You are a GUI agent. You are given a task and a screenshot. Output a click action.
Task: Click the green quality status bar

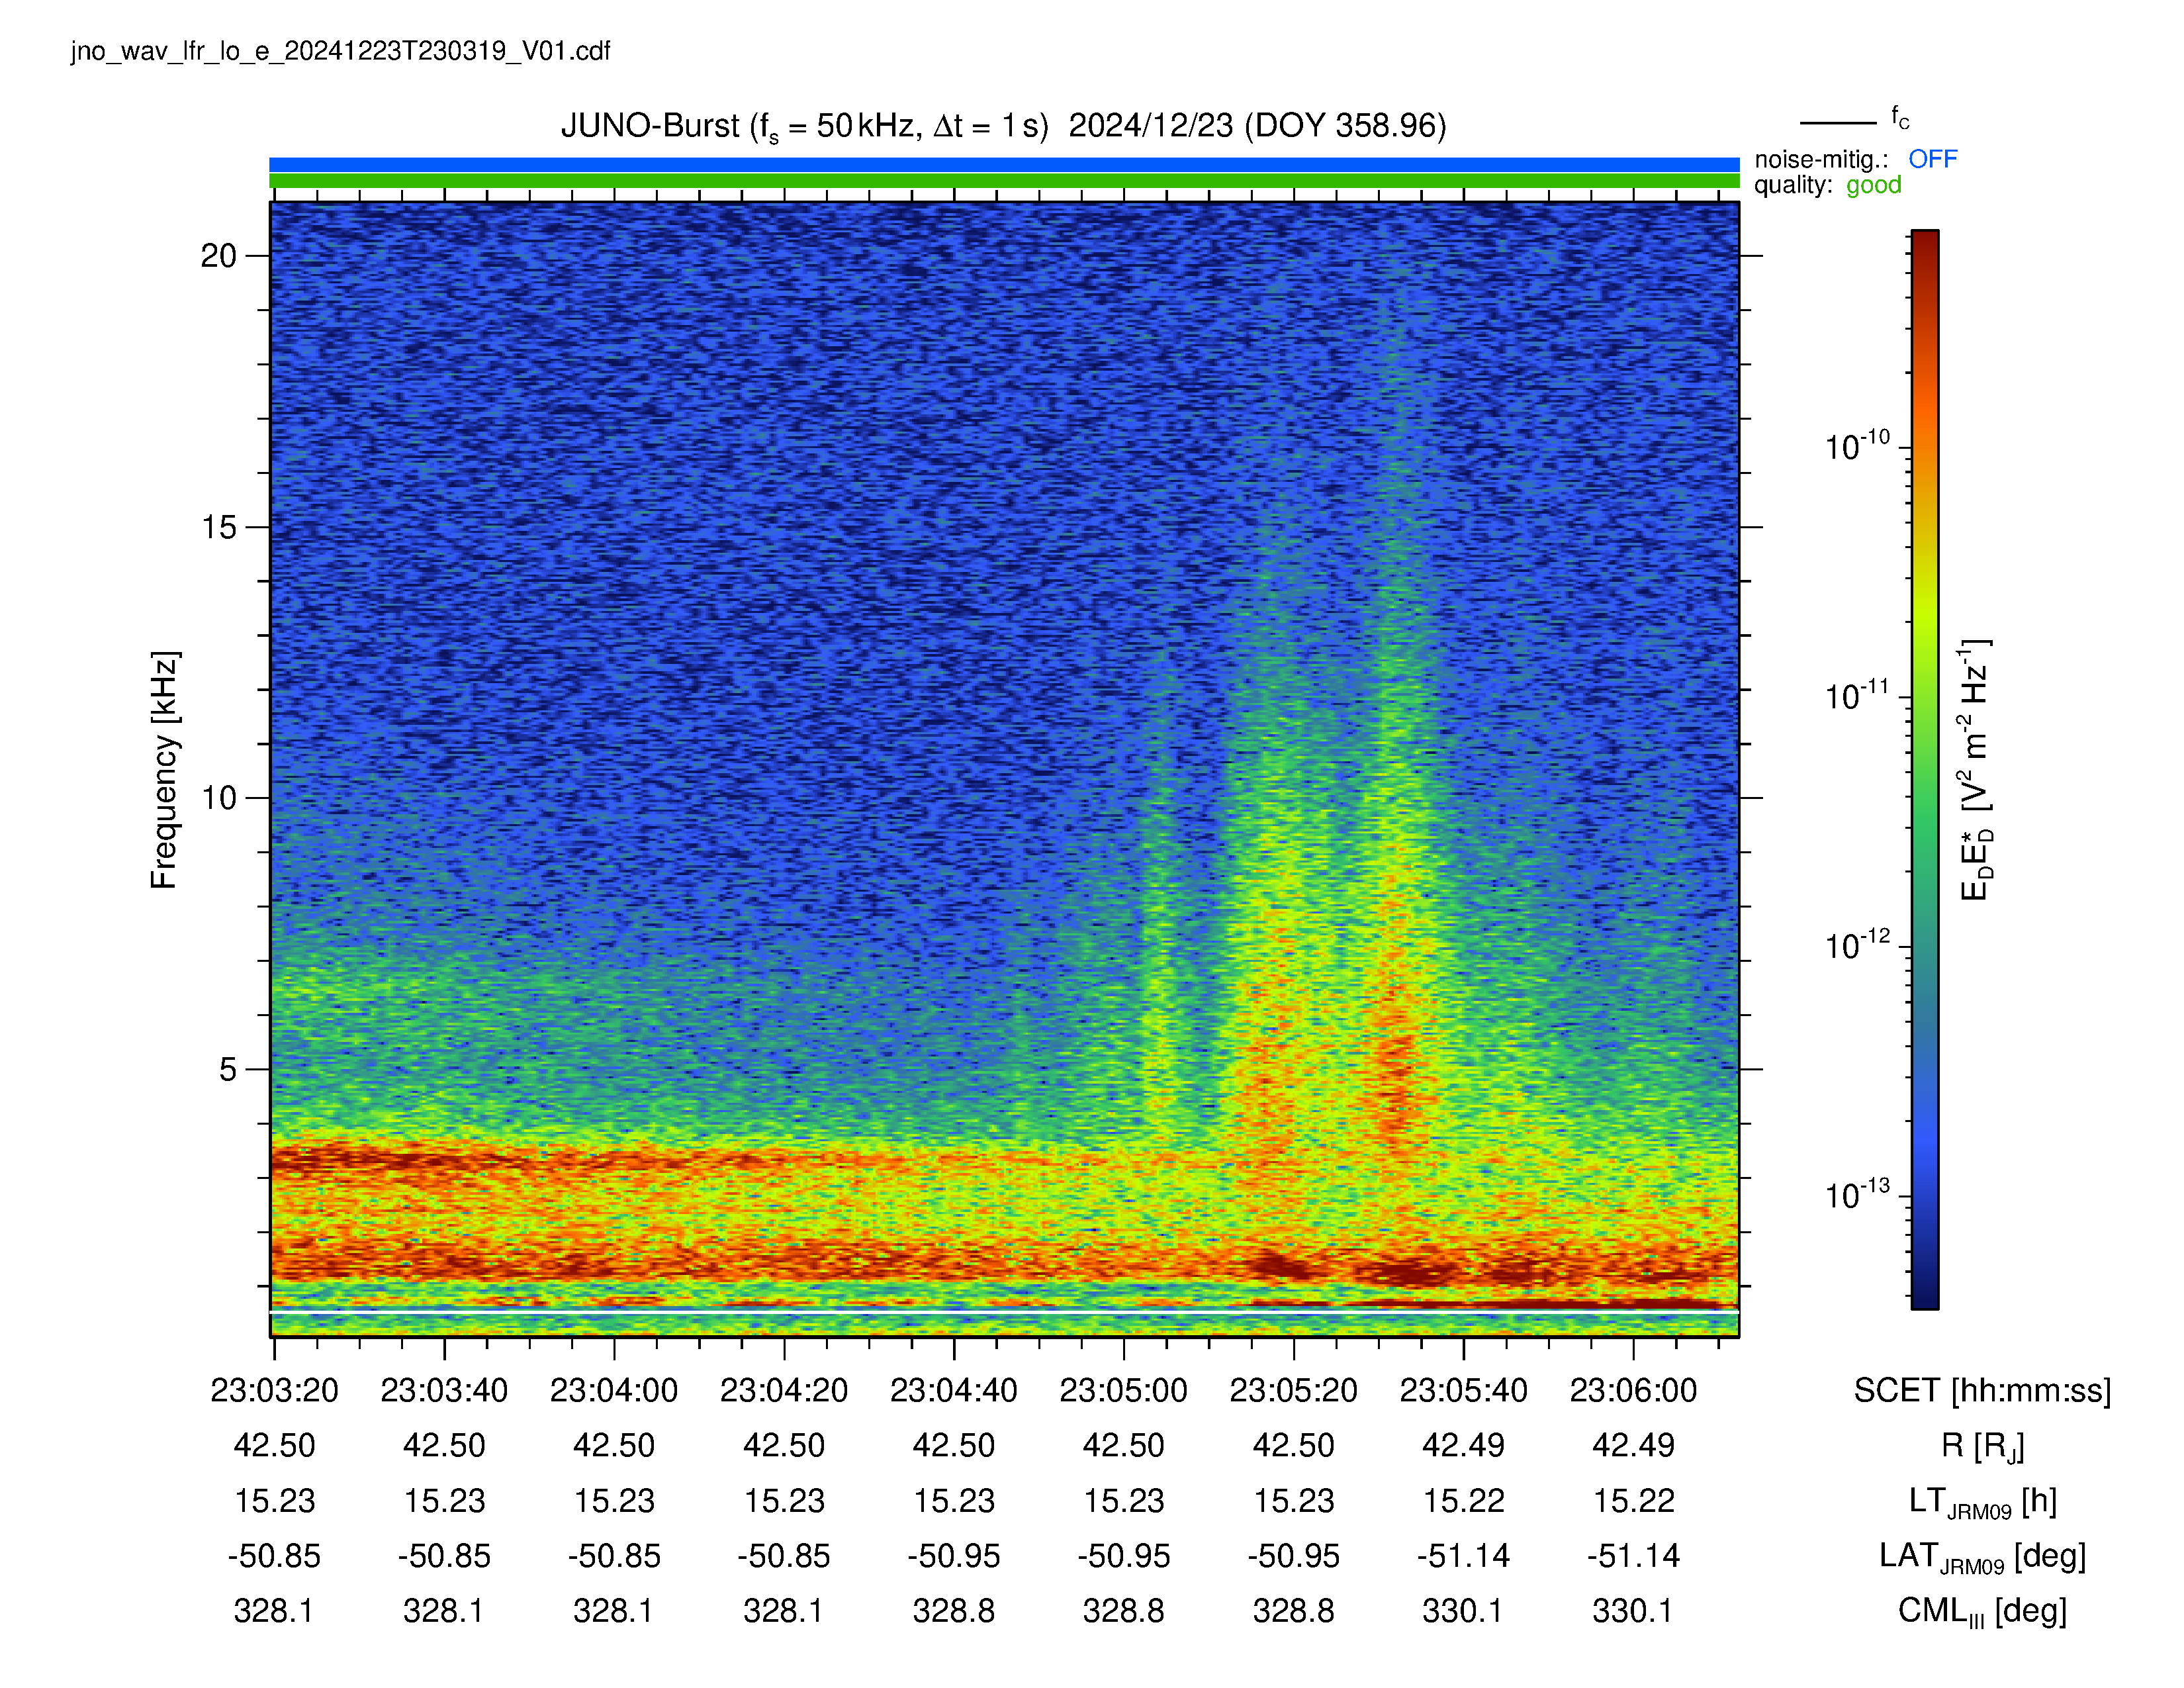(x=1004, y=181)
